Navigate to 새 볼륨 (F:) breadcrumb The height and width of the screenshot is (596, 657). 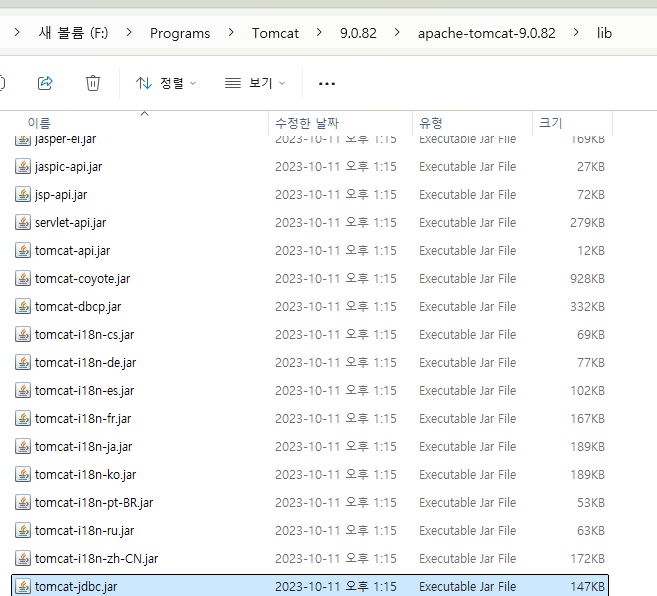tap(73, 33)
